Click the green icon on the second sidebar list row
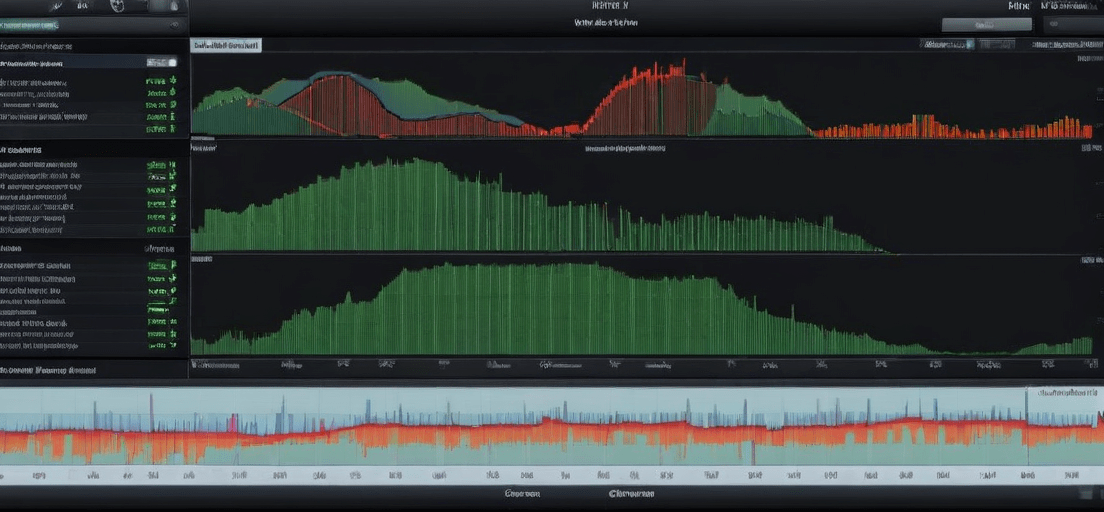Image resolution: width=1104 pixels, height=512 pixels. pos(173,93)
